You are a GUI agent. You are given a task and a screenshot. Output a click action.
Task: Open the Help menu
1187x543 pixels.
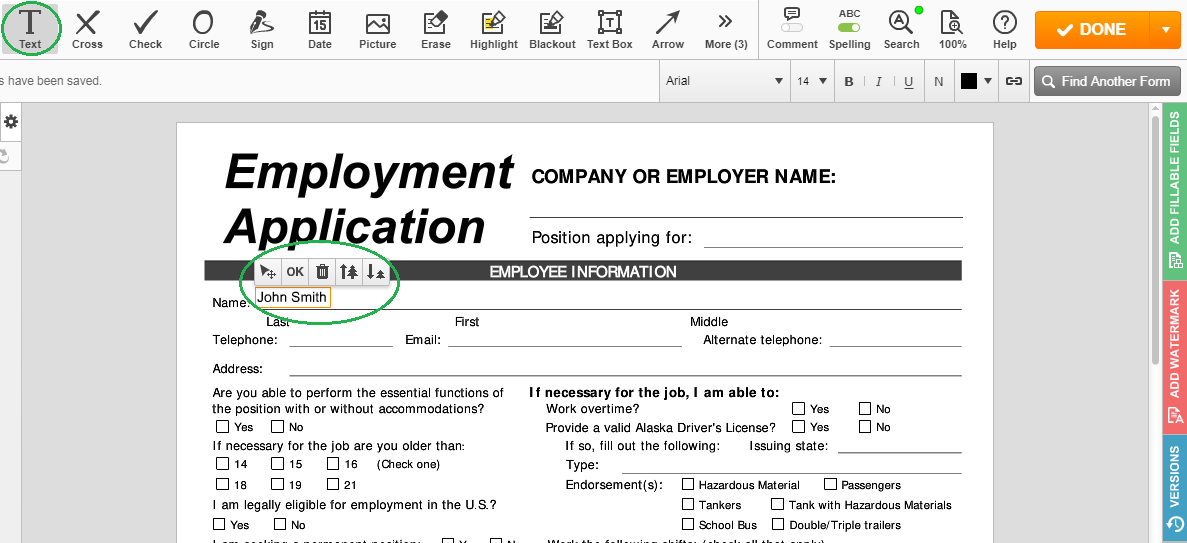[x=1005, y=30]
